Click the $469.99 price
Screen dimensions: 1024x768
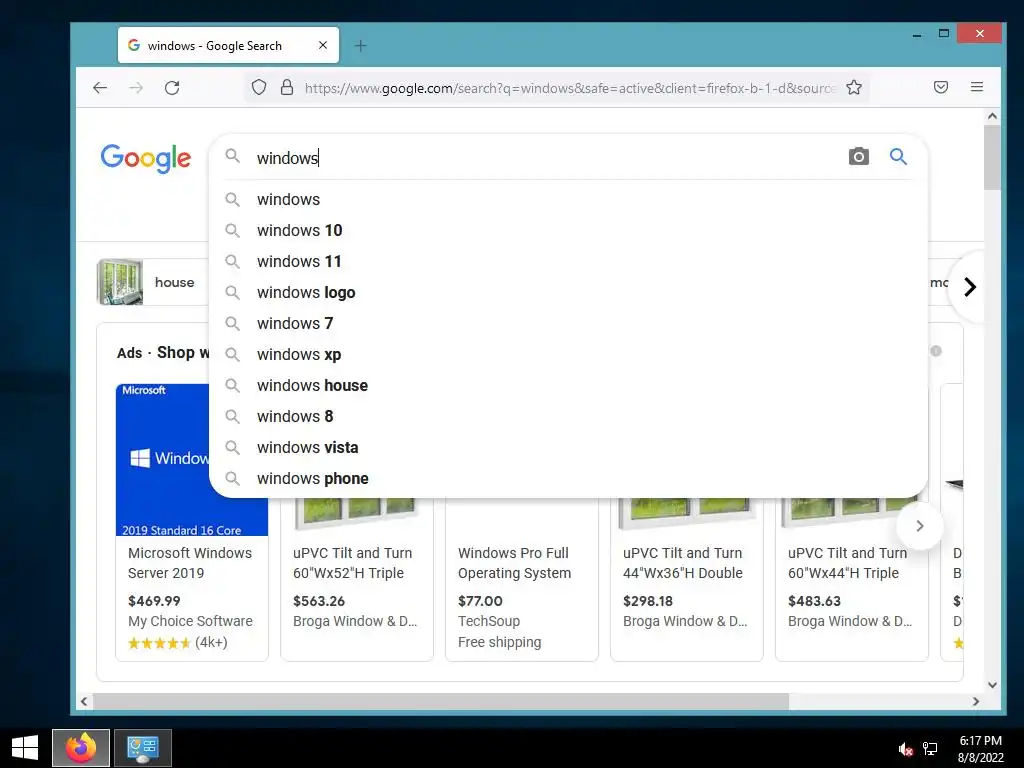pos(154,601)
